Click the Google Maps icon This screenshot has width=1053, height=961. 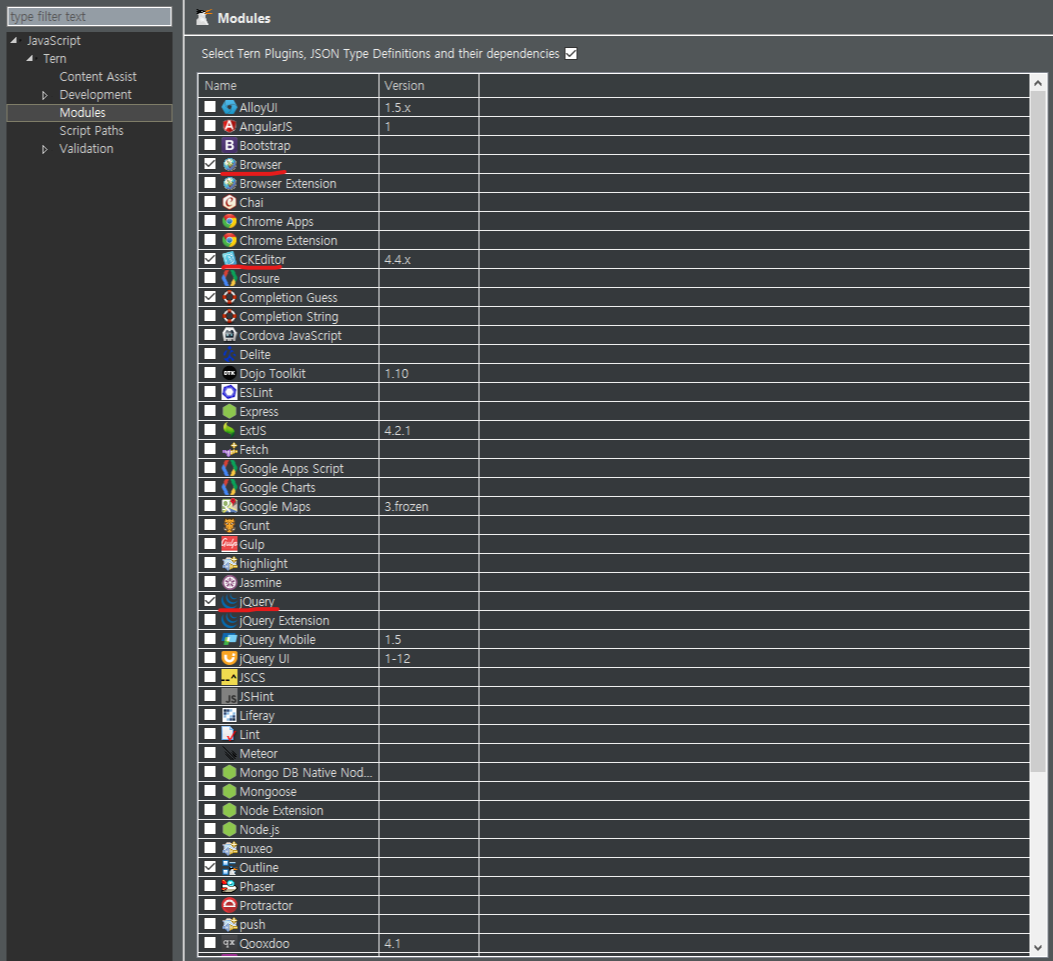coord(229,506)
